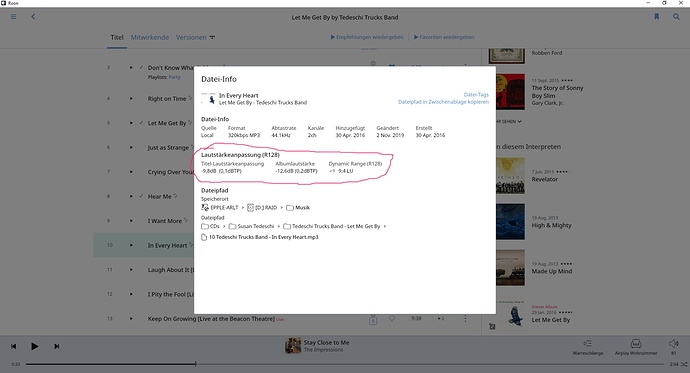The height and width of the screenshot is (373, 690).
Task: Click the pick badge on track 13
Action: tap(373, 320)
